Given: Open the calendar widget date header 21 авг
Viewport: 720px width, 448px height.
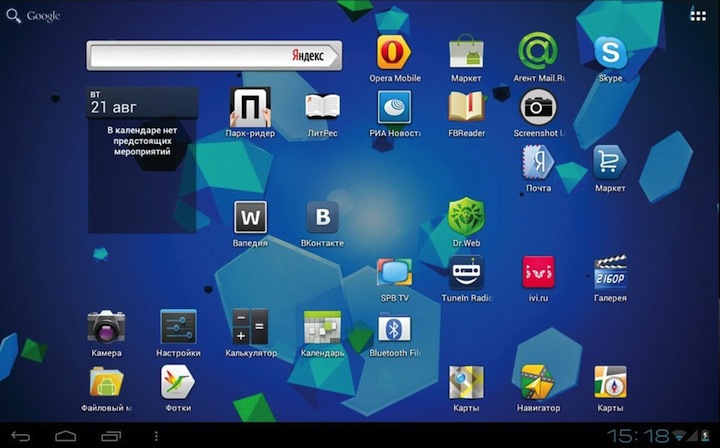Looking at the screenshot, I should tap(143, 103).
